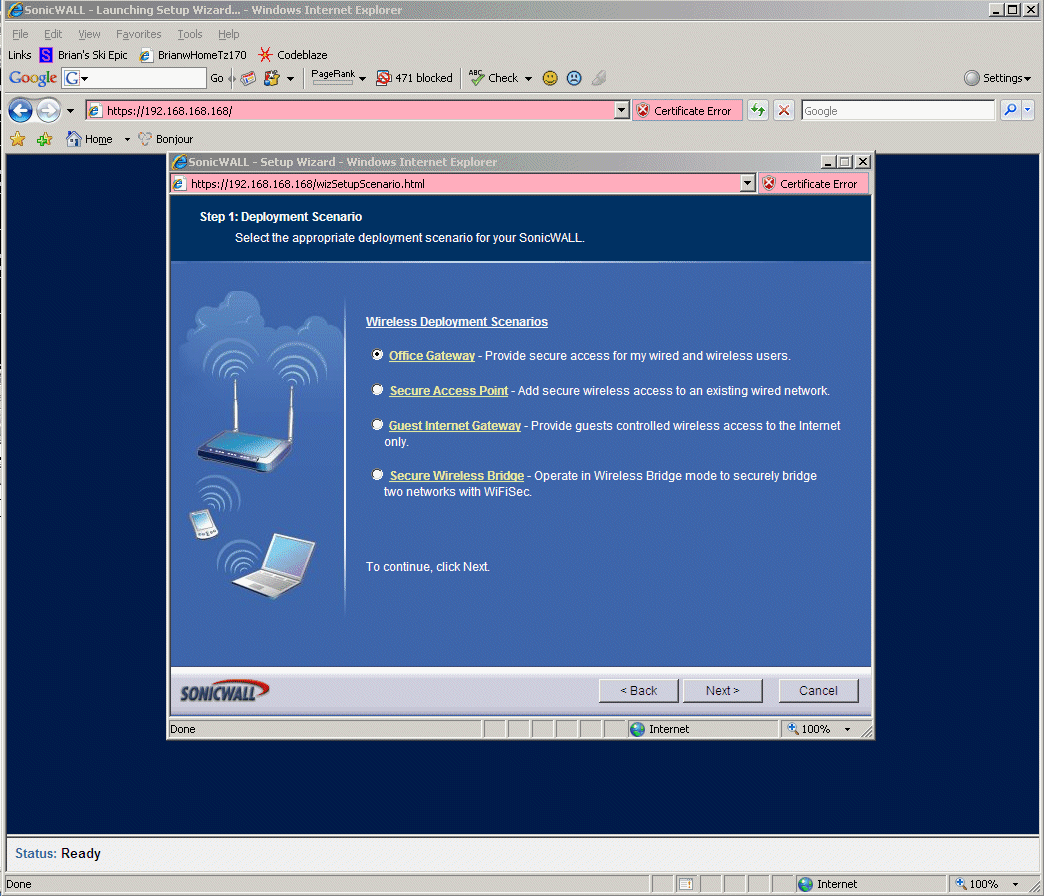Image resolution: width=1044 pixels, height=896 pixels.
Task: Select the Secure Wireless Bridge radio button
Action: tap(378, 475)
